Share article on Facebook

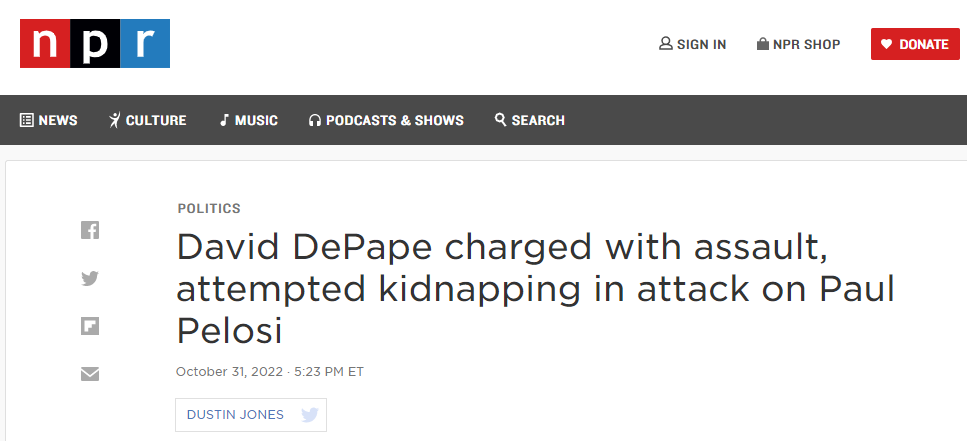(90, 230)
